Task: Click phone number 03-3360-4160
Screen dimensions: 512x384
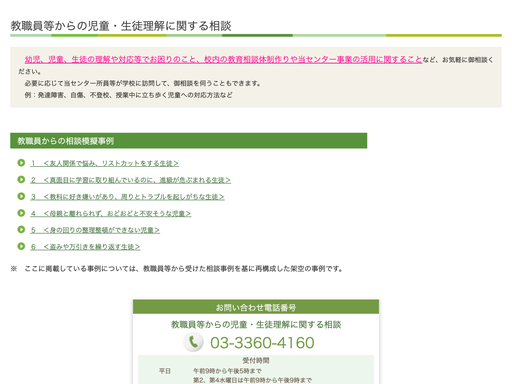Action: [x=262, y=343]
